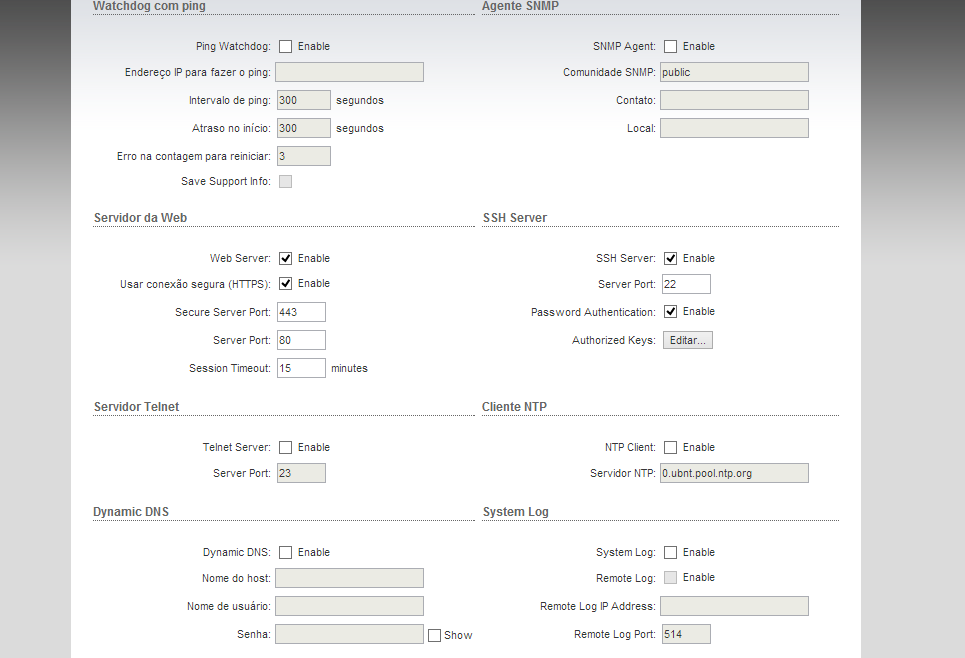Screen dimensions: 965x658
Task: Enable the System Log checkbox
Action: point(670,552)
